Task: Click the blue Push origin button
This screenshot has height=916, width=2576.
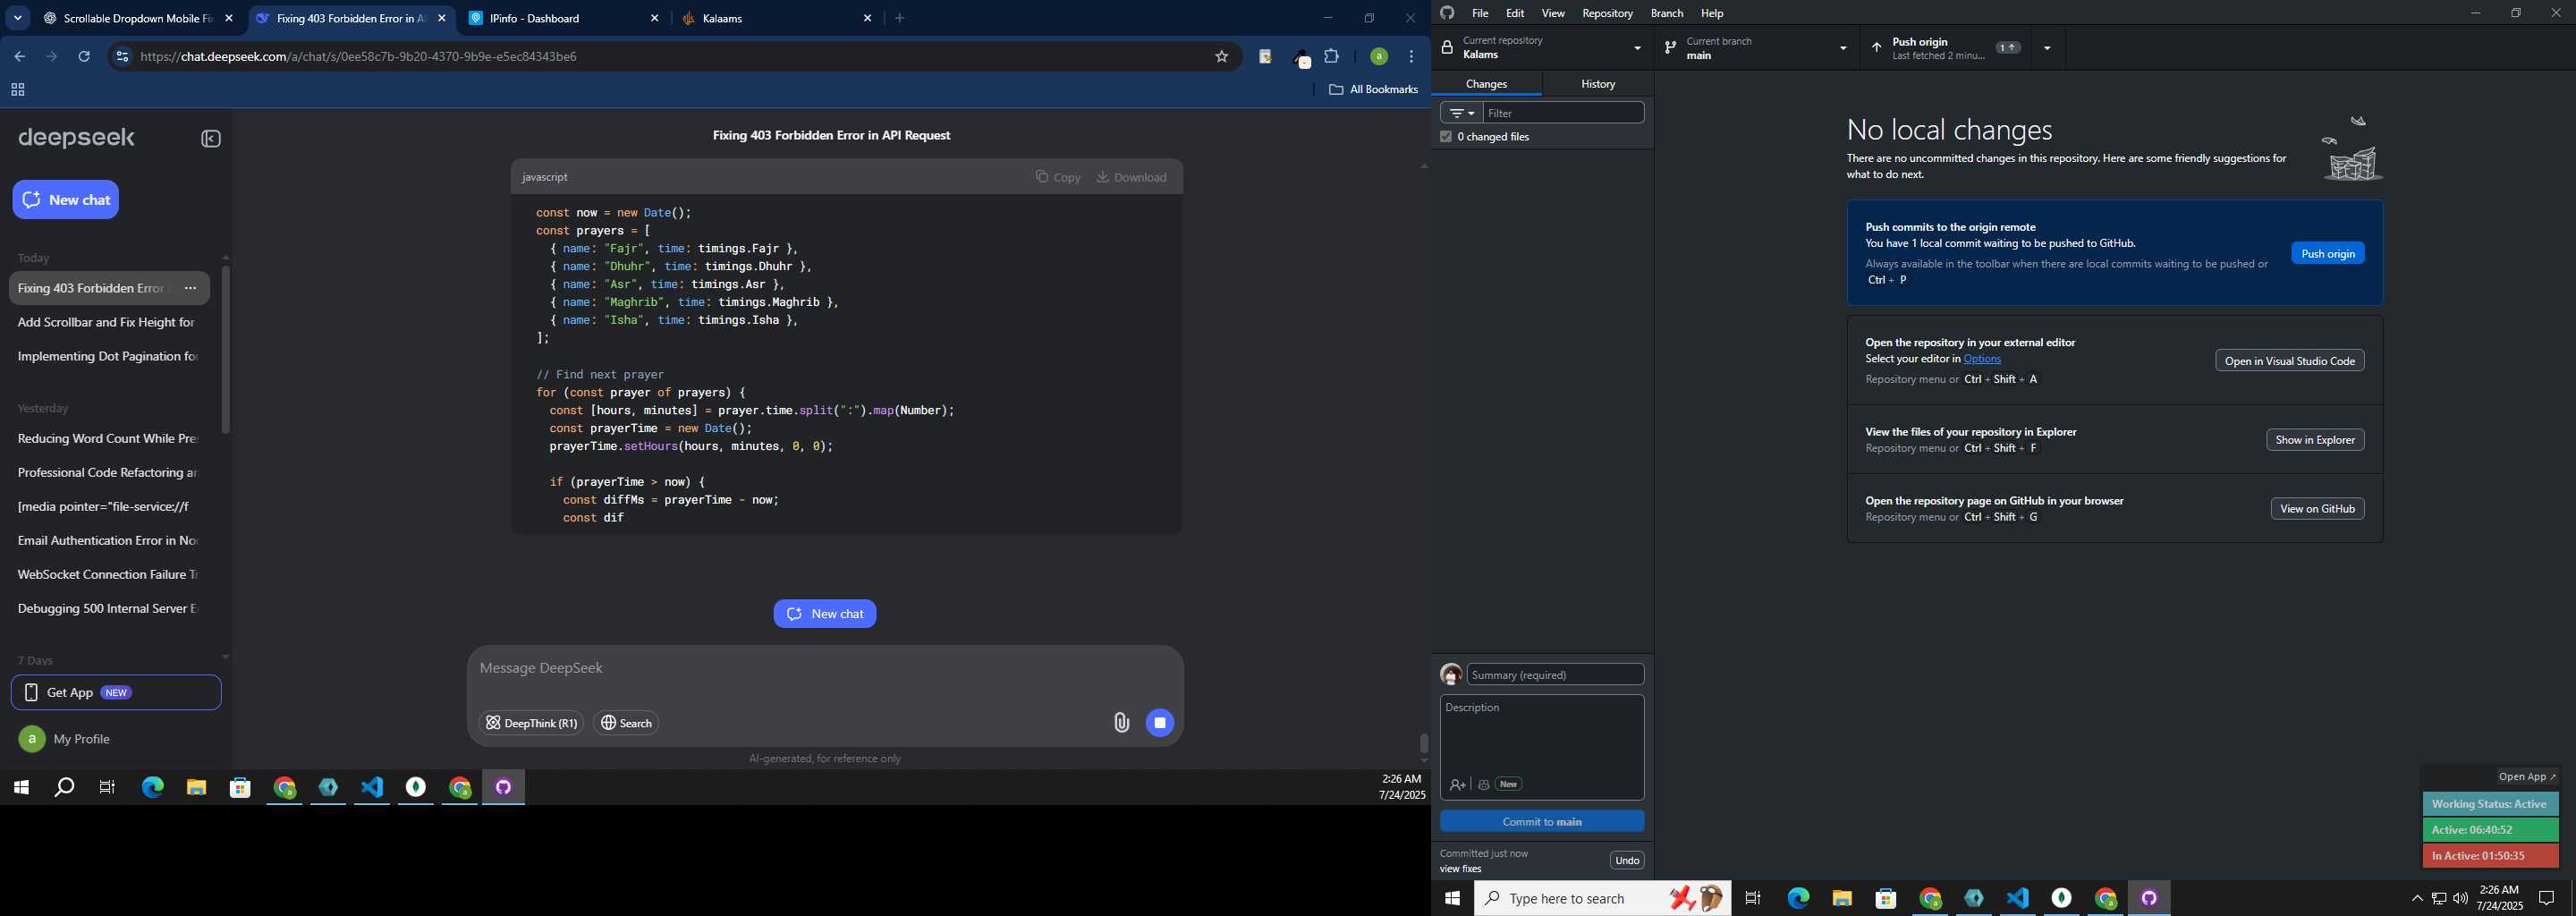Action: (x=2327, y=254)
